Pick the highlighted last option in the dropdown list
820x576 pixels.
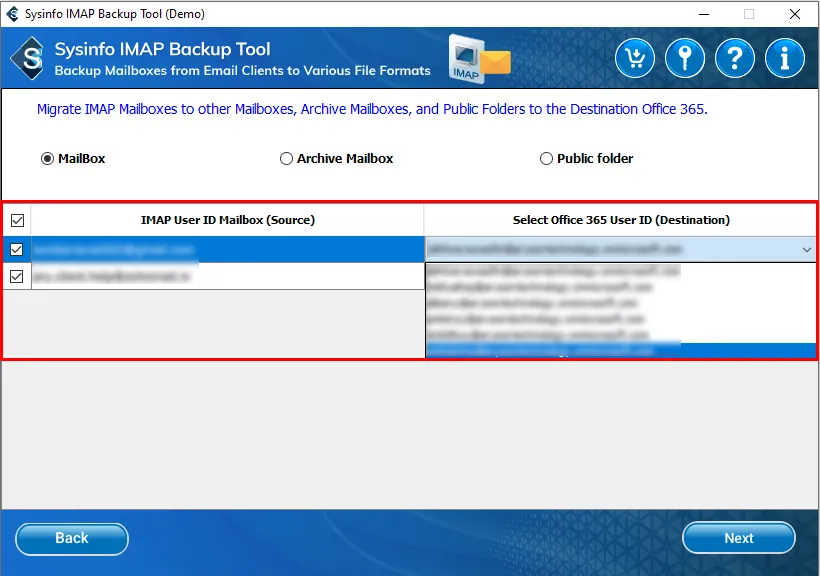[620, 350]
